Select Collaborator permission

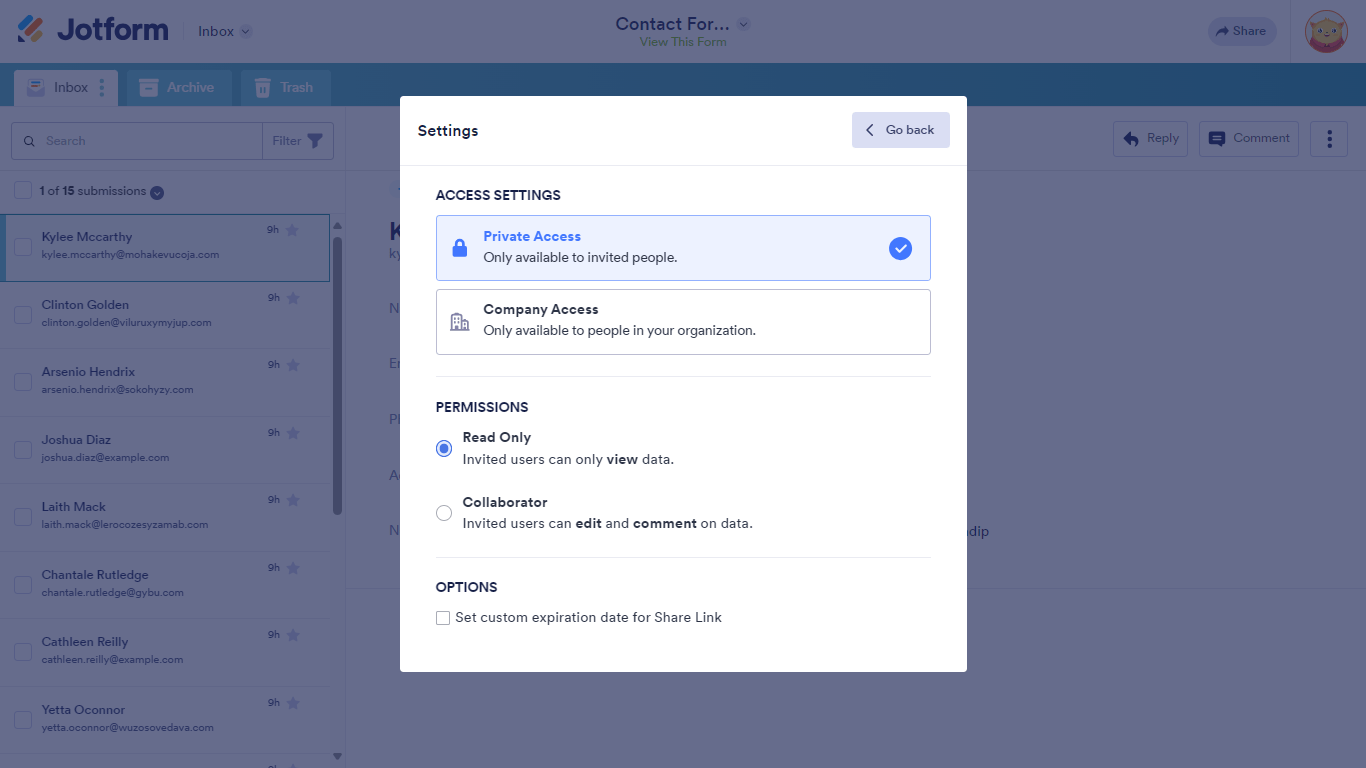[443, 512]
